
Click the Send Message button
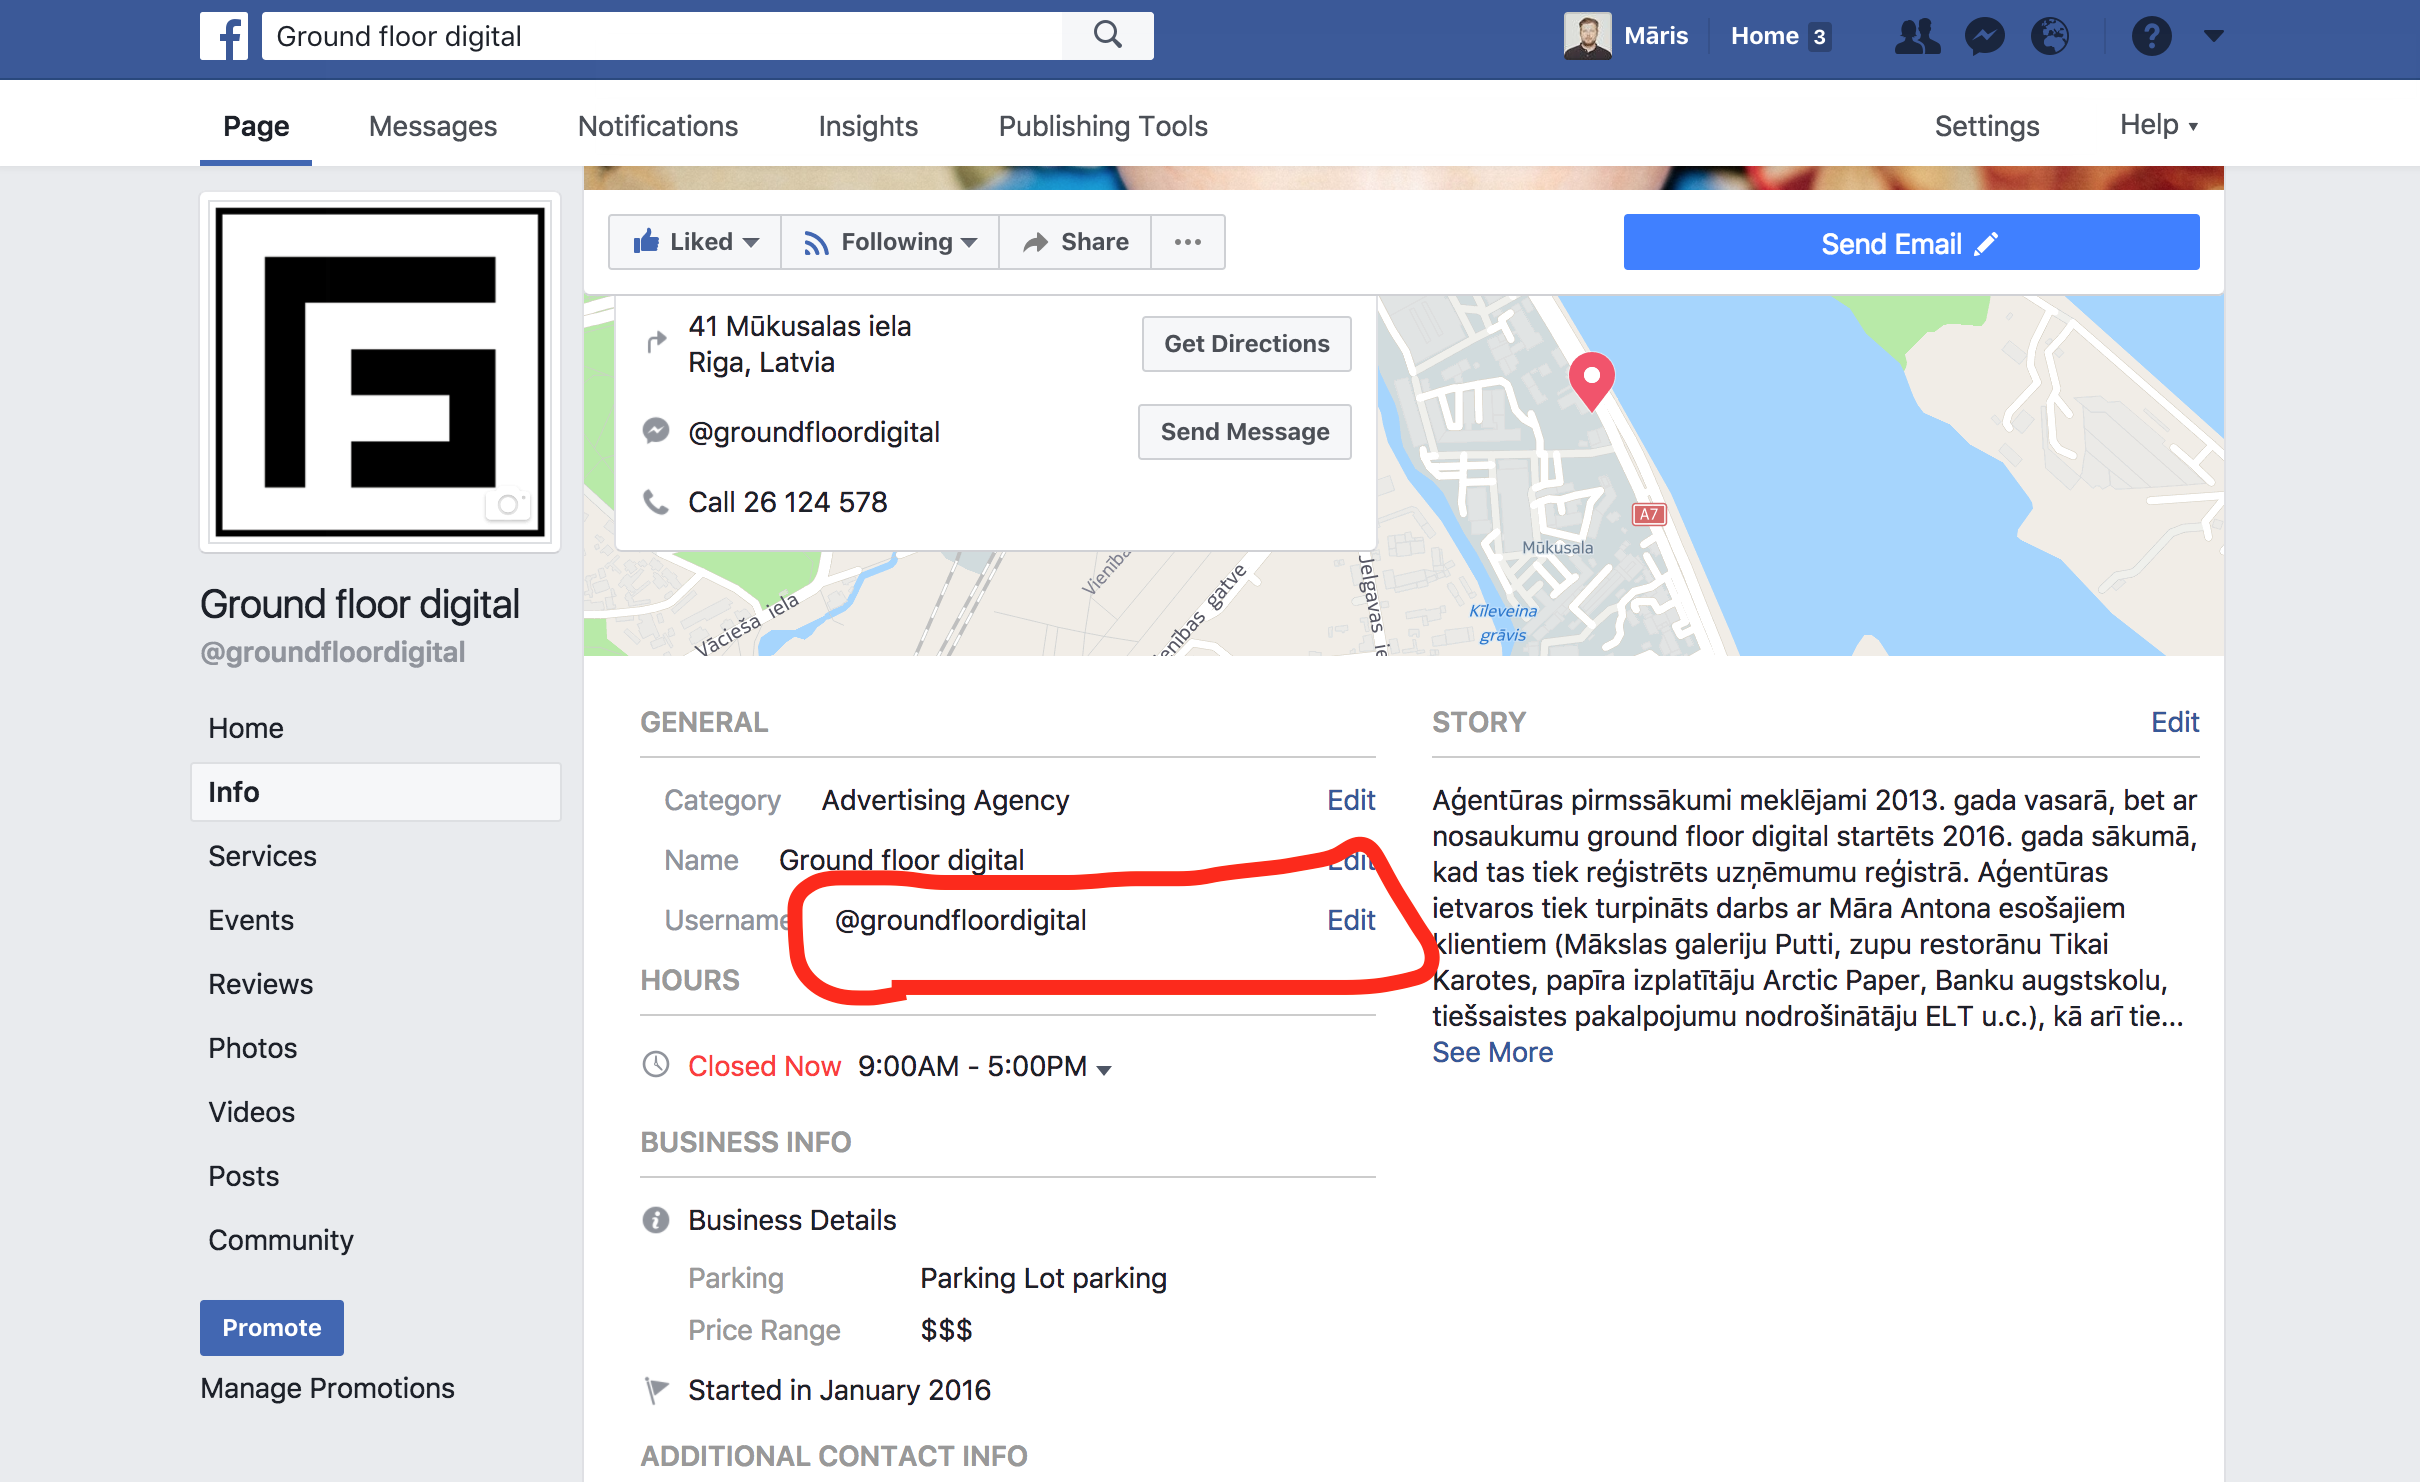(x=1245, y=432)
